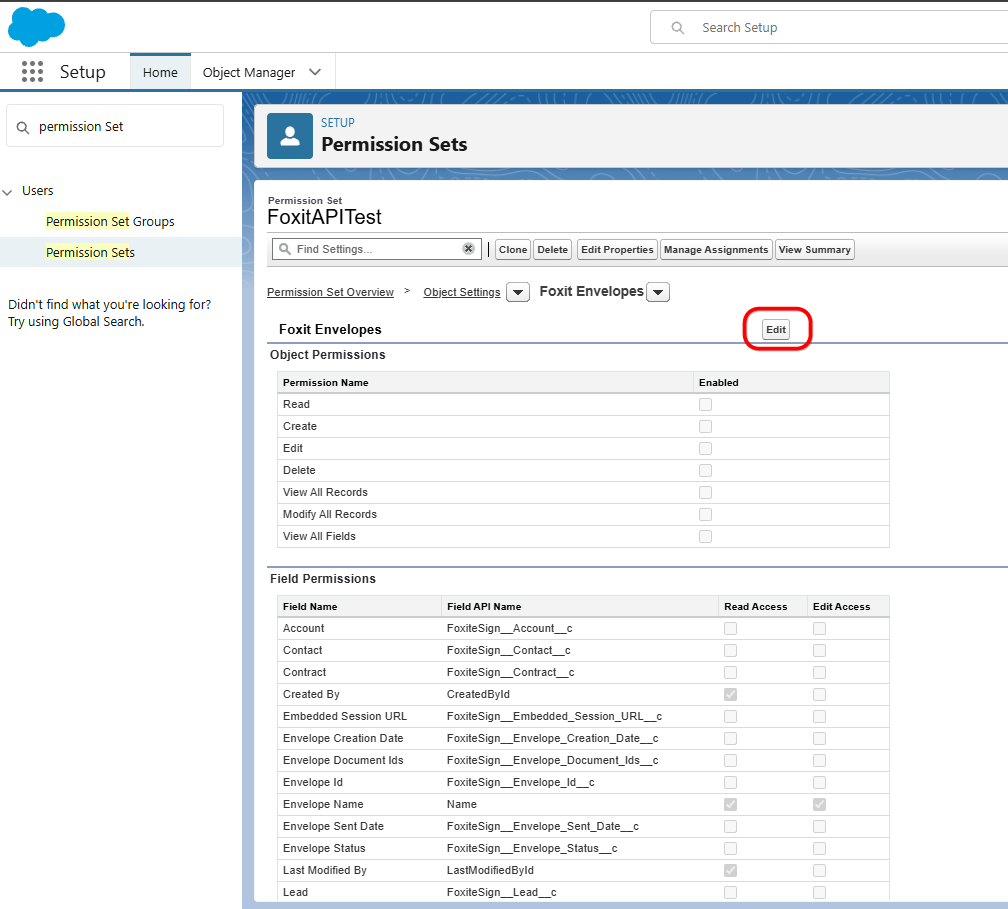Open the Object Manager tab

(249, 72)
